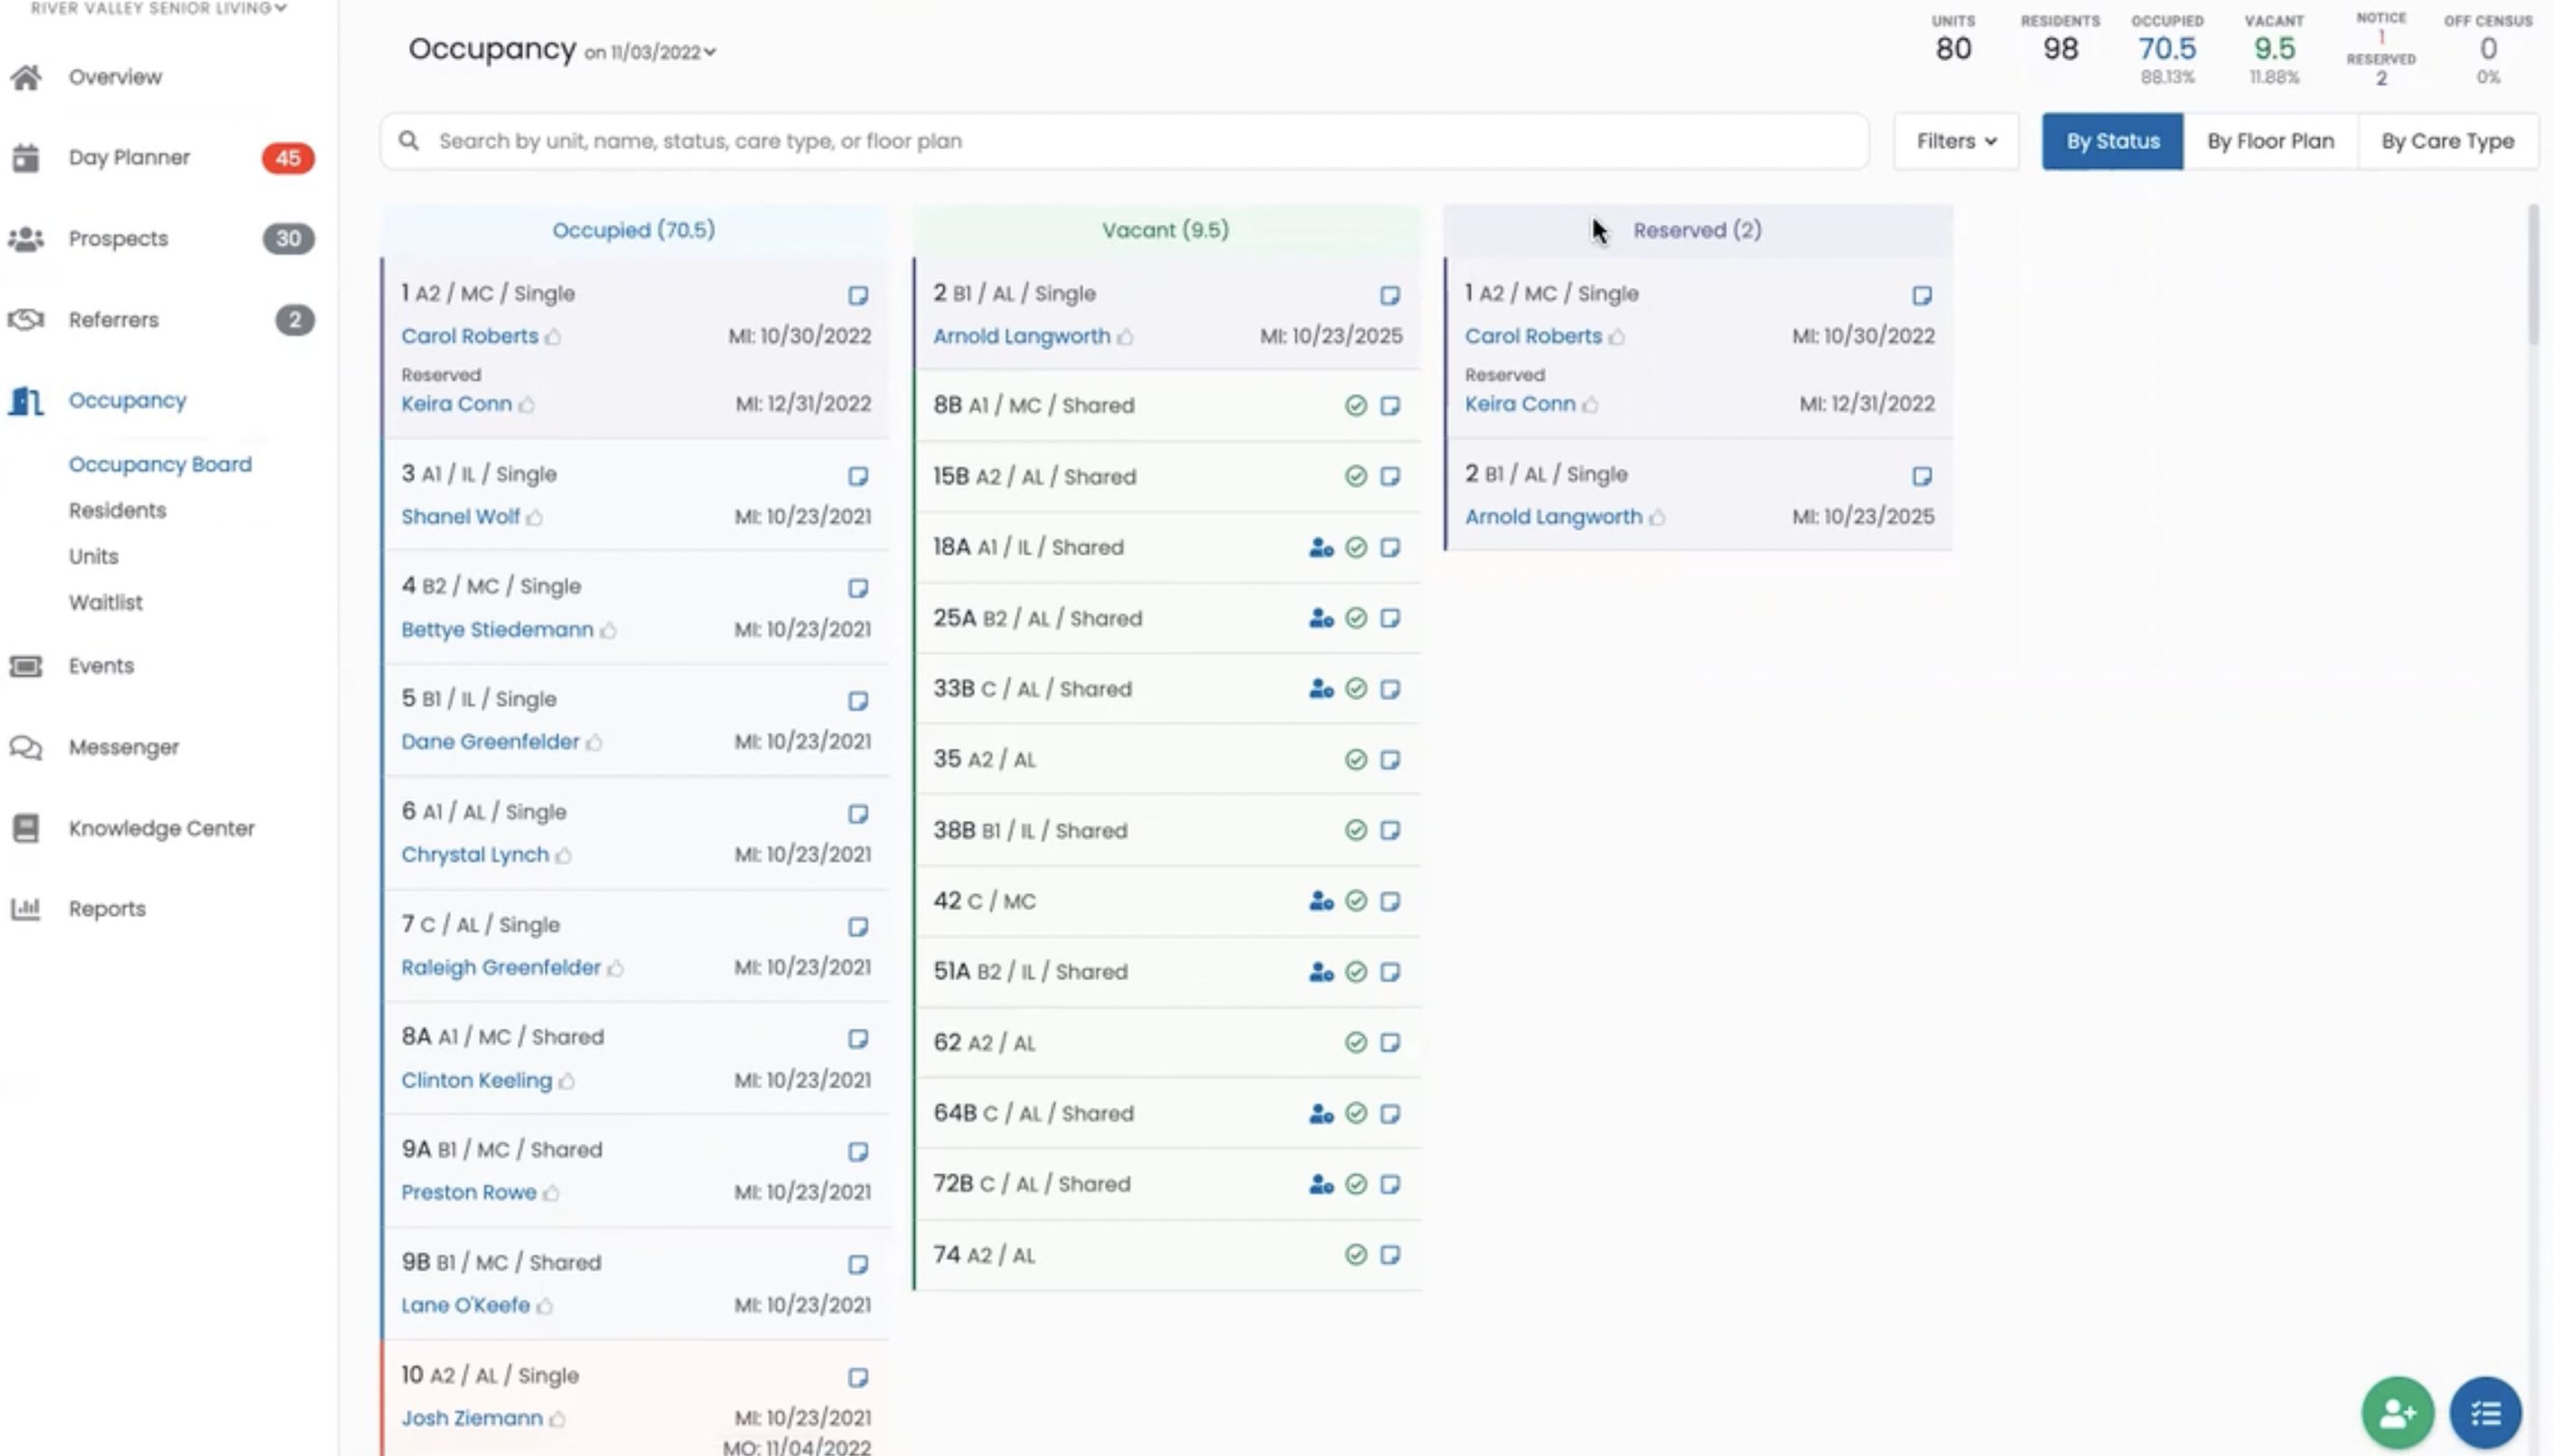The width and height of the screenshot is (2553, 1456).
Task: Click the person icon on unit 18A
Action: pyautogui.click(x=1321, y=548)
